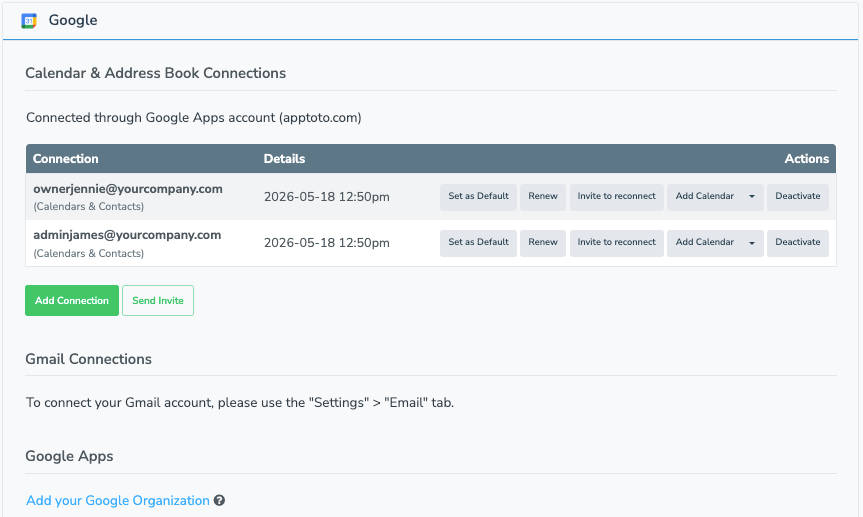
Task: Click the Send Invite button
Action: click(158, 301)
